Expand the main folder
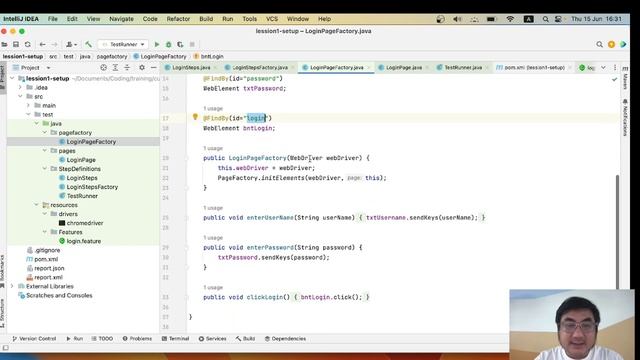The image size is (640, 360). (29, 105)
